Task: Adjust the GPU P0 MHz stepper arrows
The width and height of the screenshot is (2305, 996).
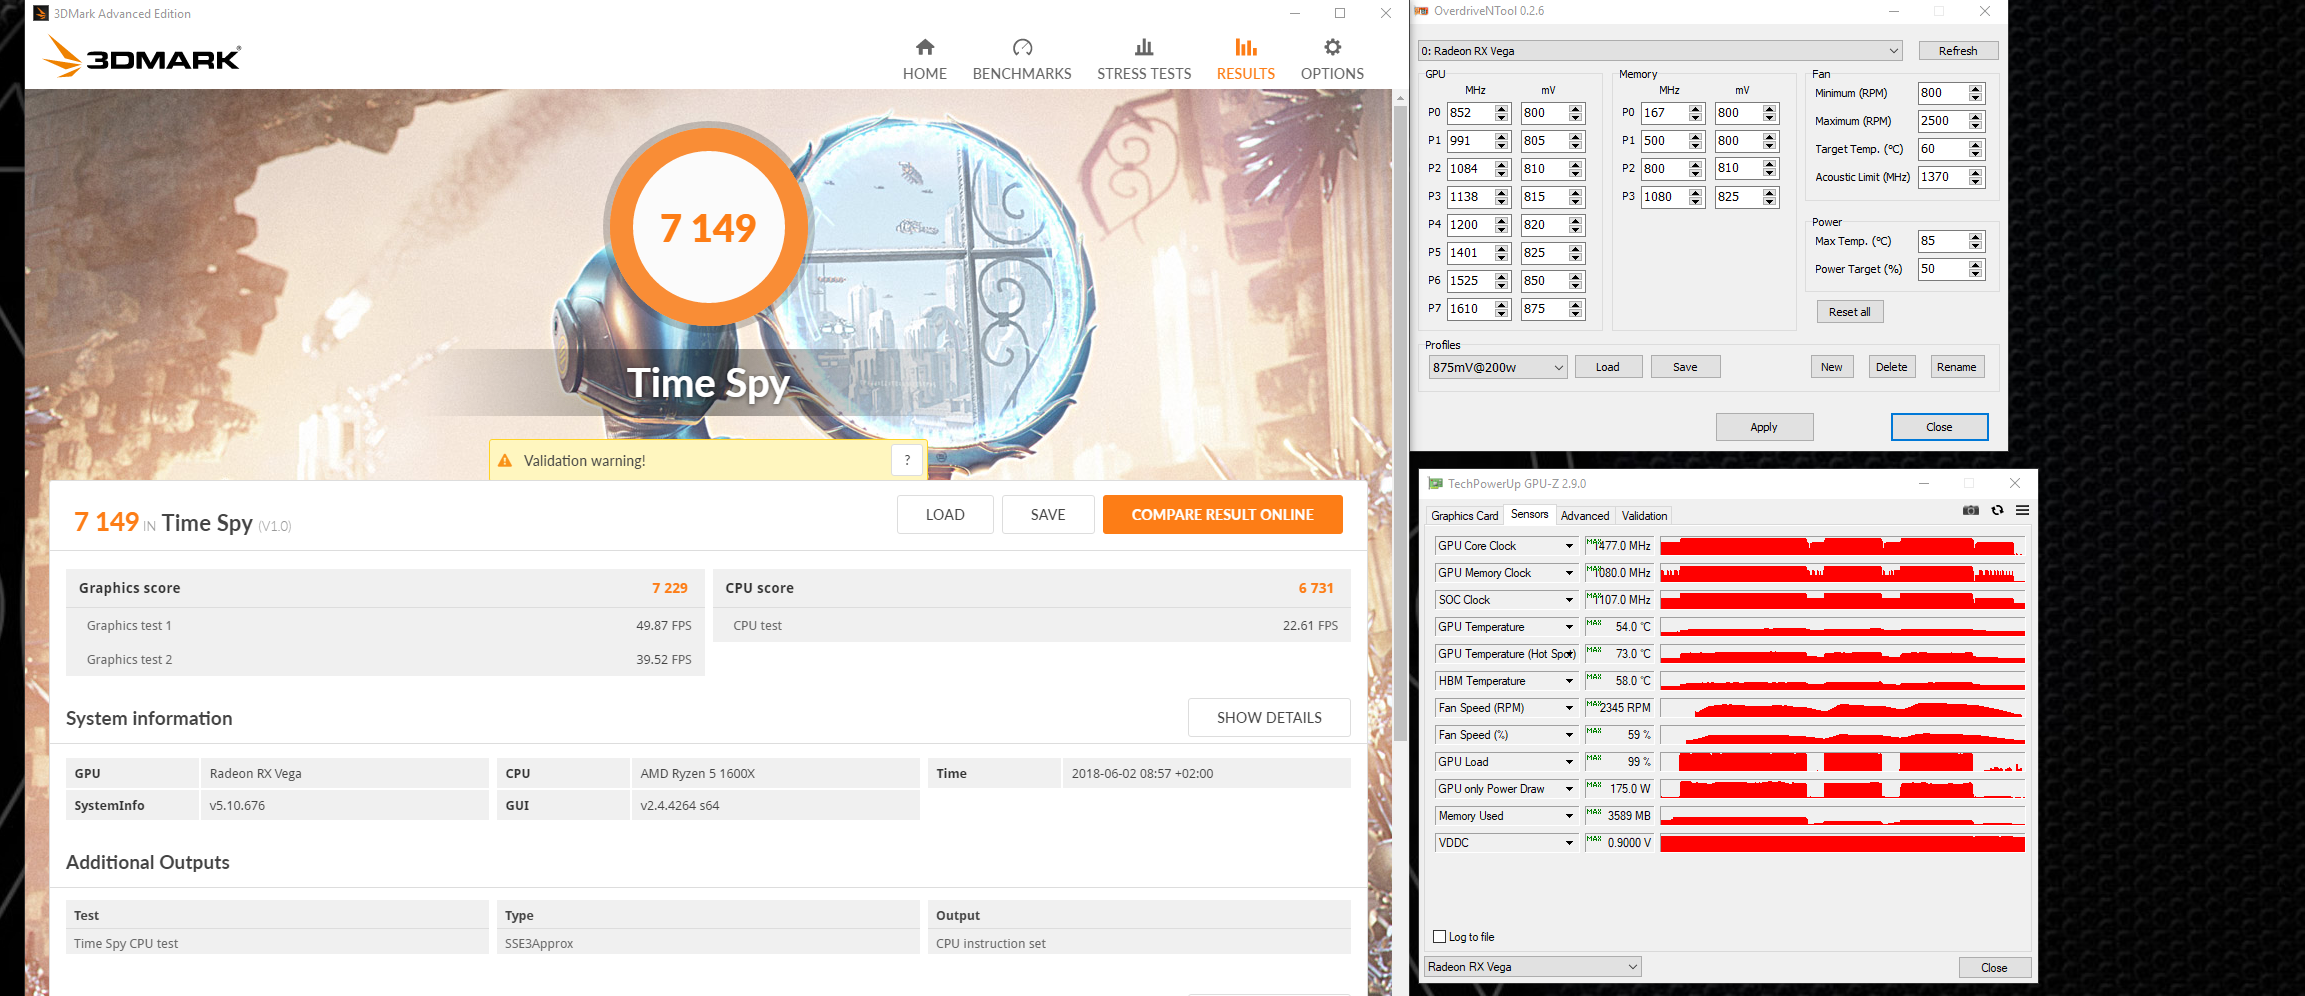Action: (x=1501, y=113)
